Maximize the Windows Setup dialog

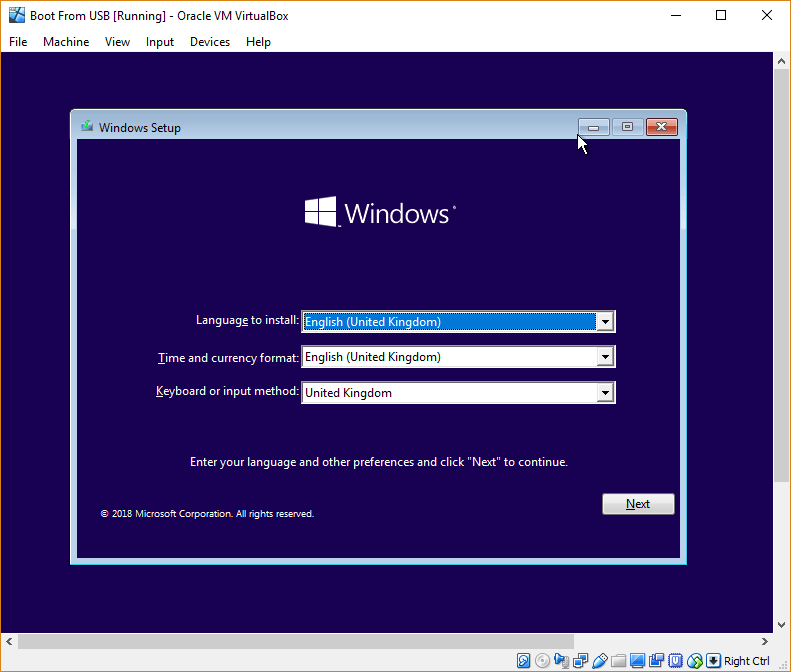pos(627,127)
